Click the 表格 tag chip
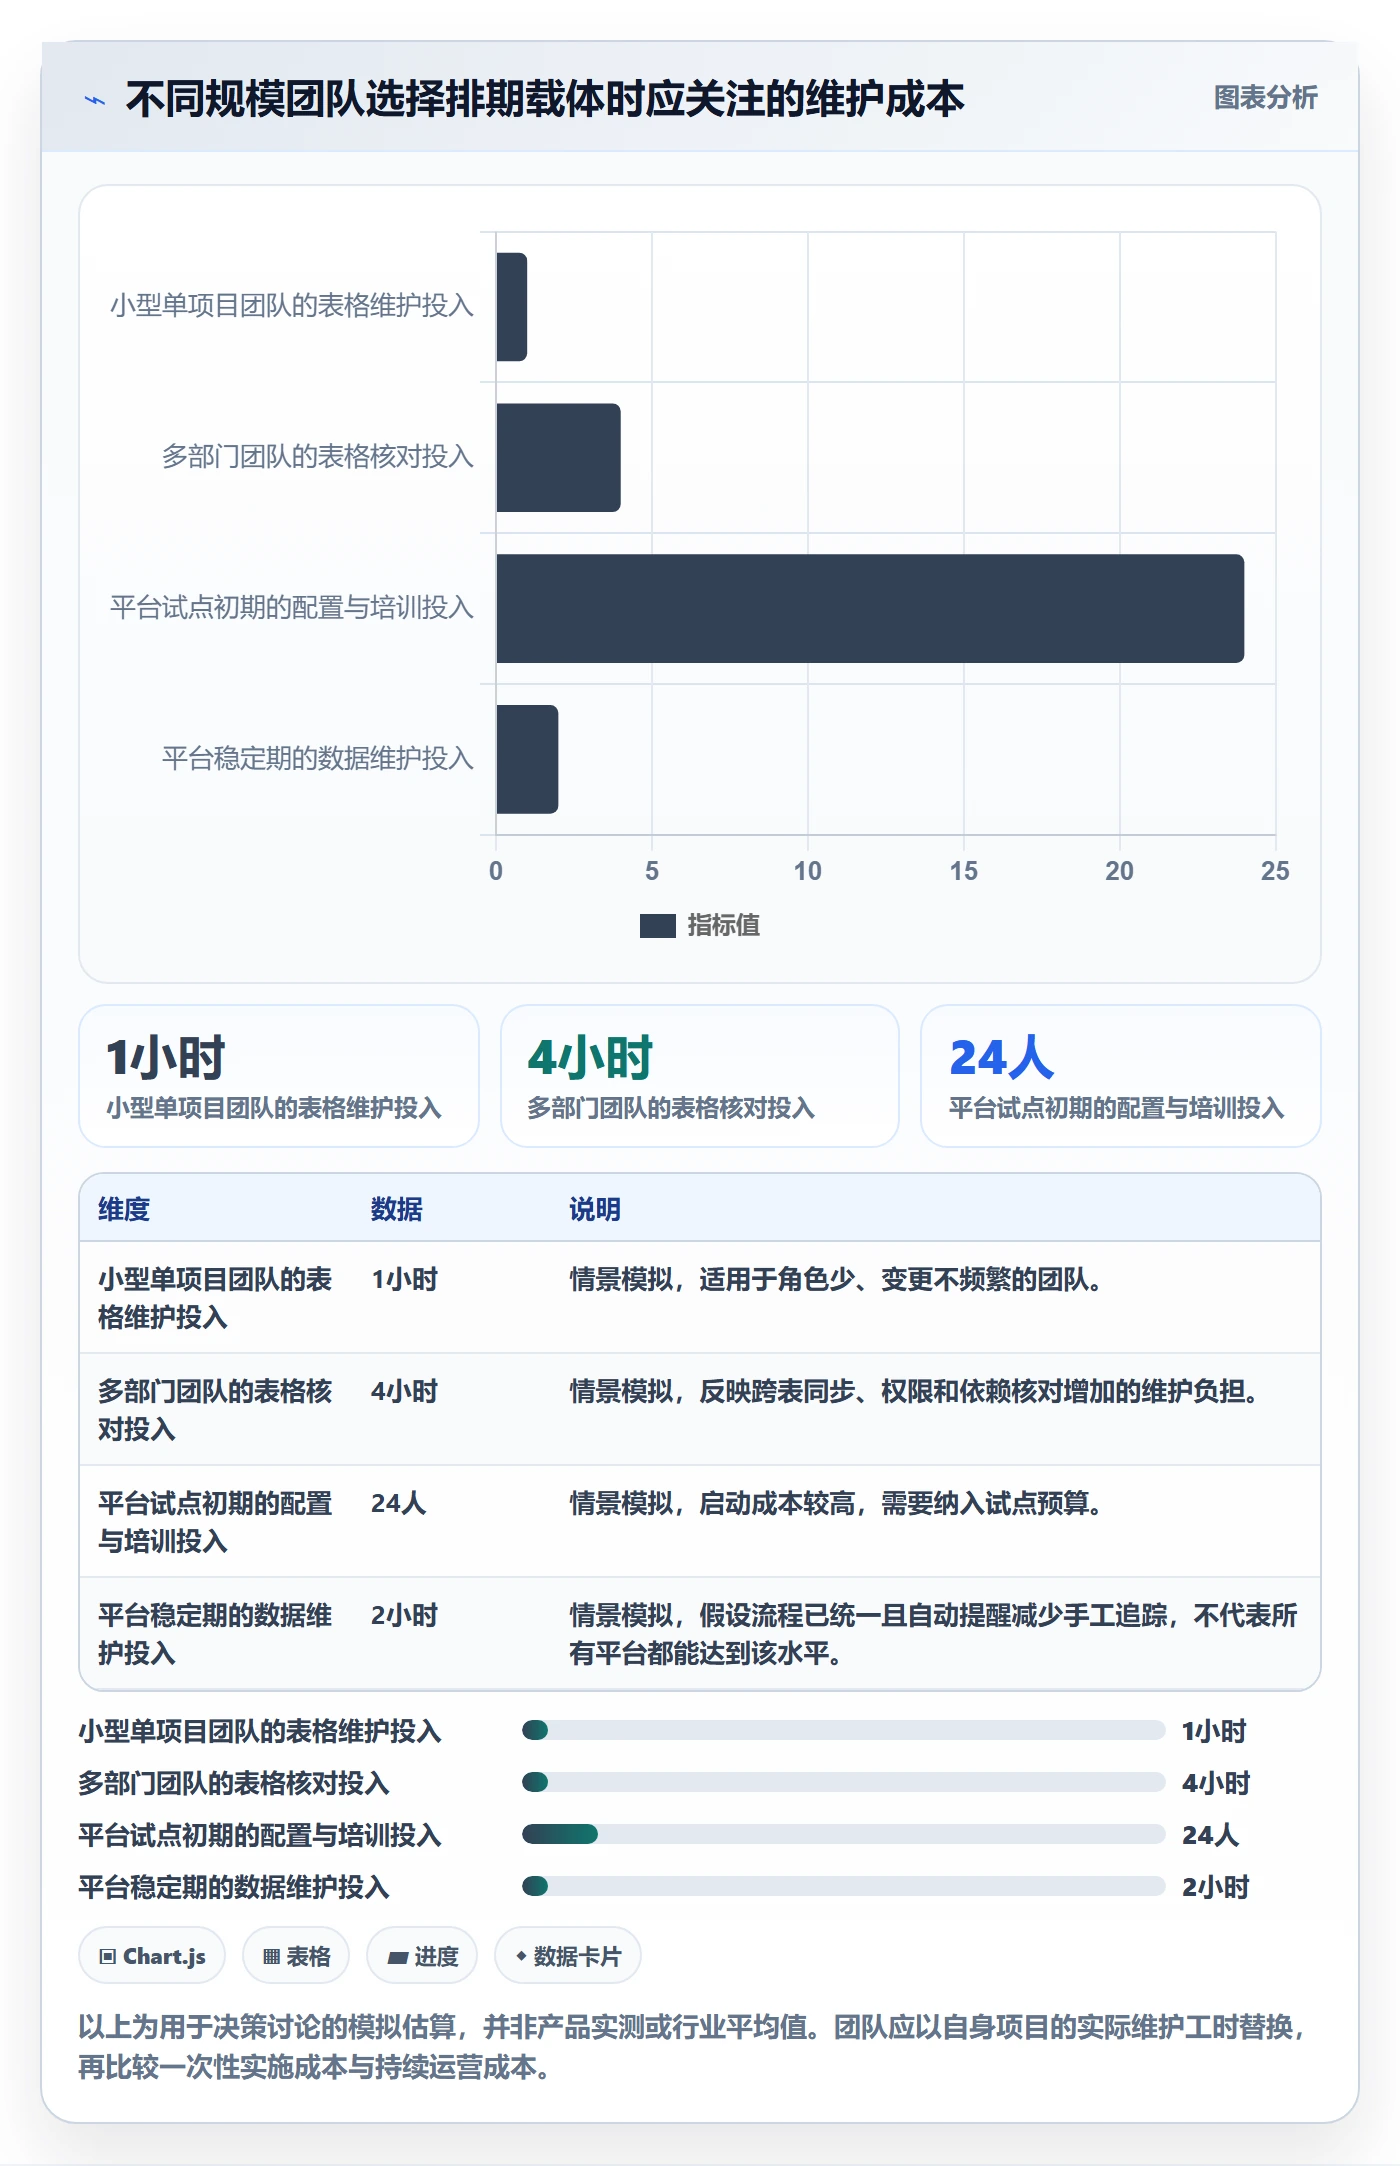This screenshot has width=1400, height=2166. point(296,1955)
